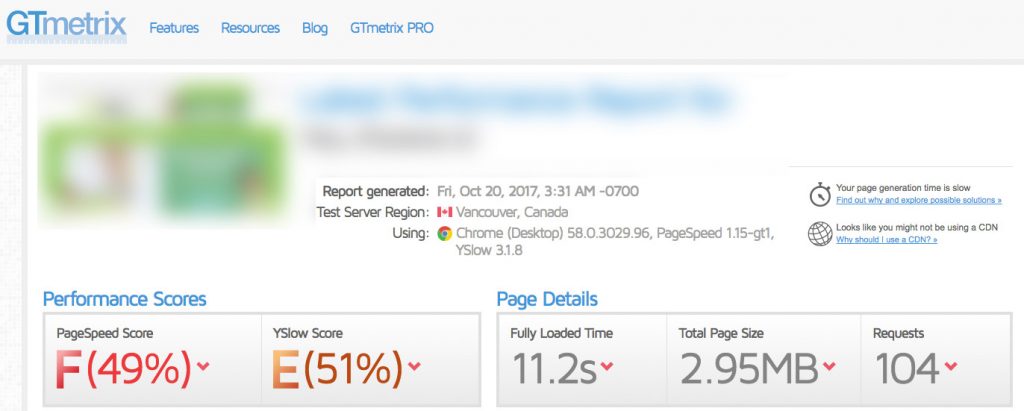Click the 'Report generated:' label
The height and width of the screenshot is (411, 1024).
click(x=375, y=191)
